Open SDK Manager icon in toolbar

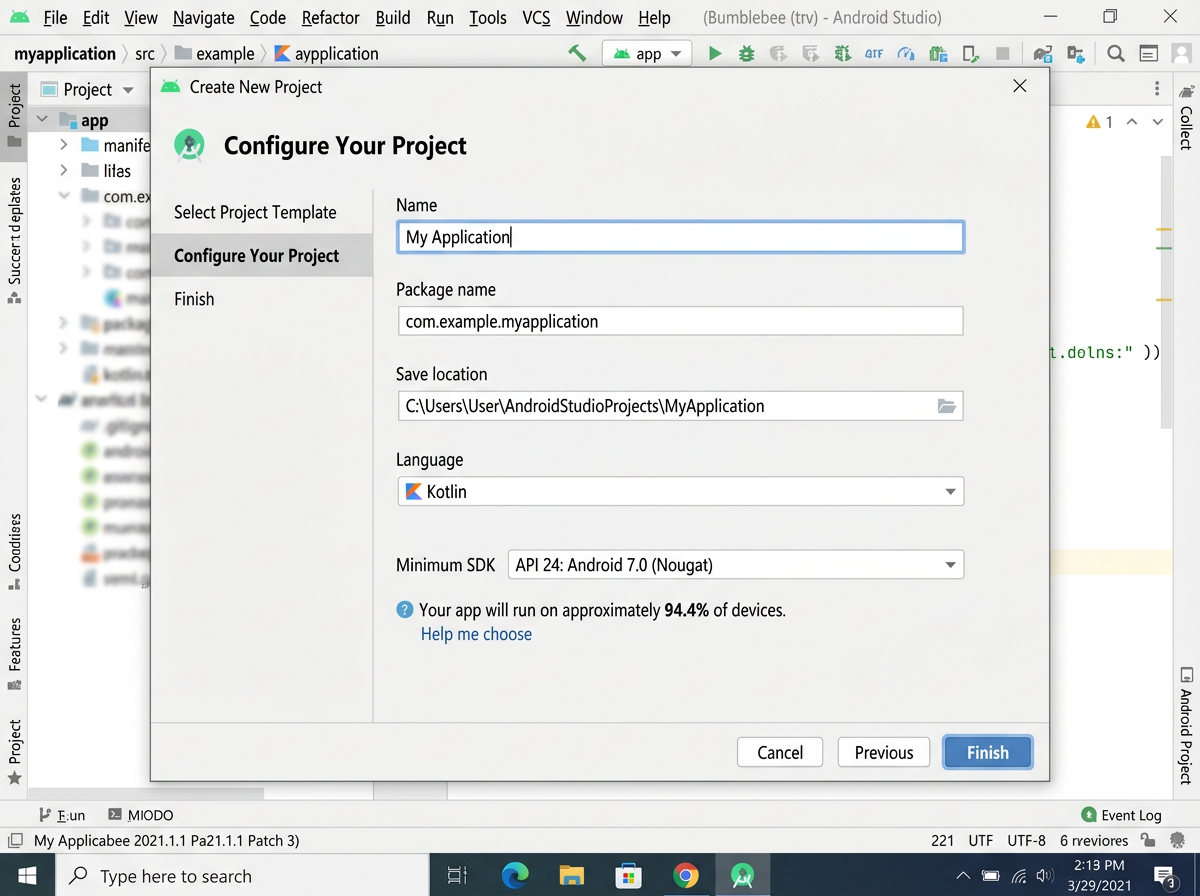pyautogui.click(x=1076, y=54)
